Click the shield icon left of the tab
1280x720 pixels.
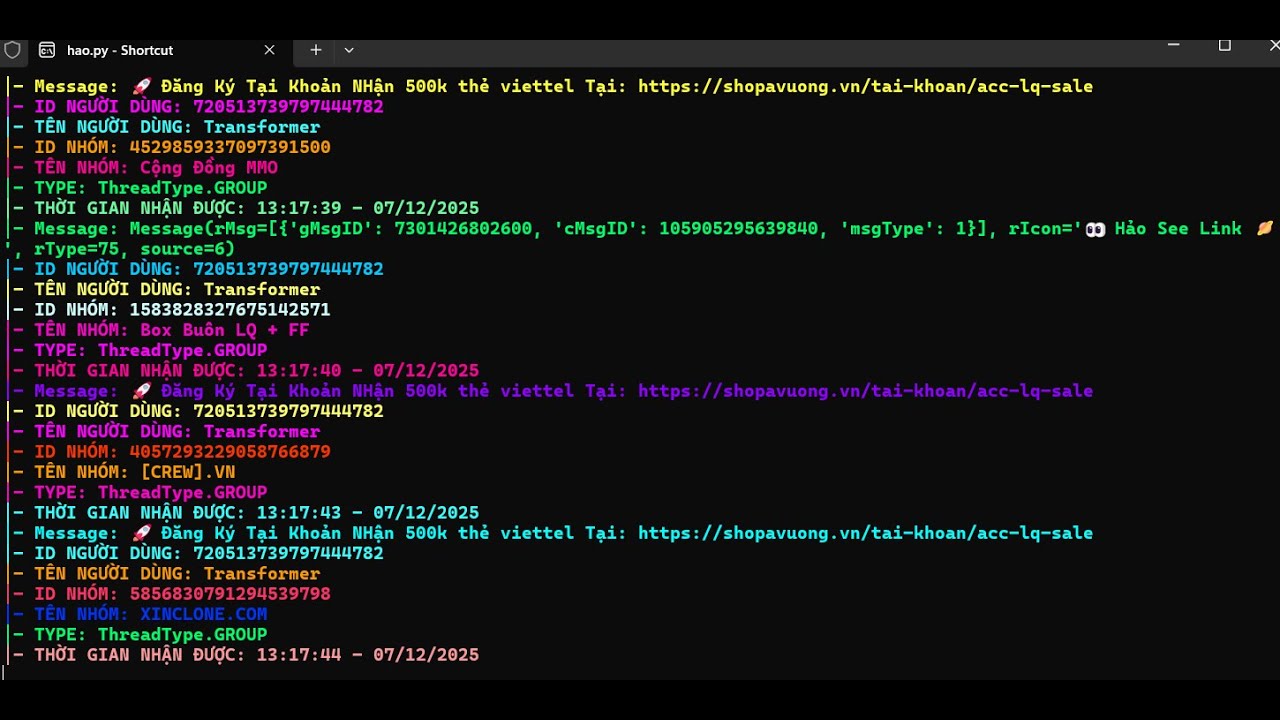click(12, 50)
